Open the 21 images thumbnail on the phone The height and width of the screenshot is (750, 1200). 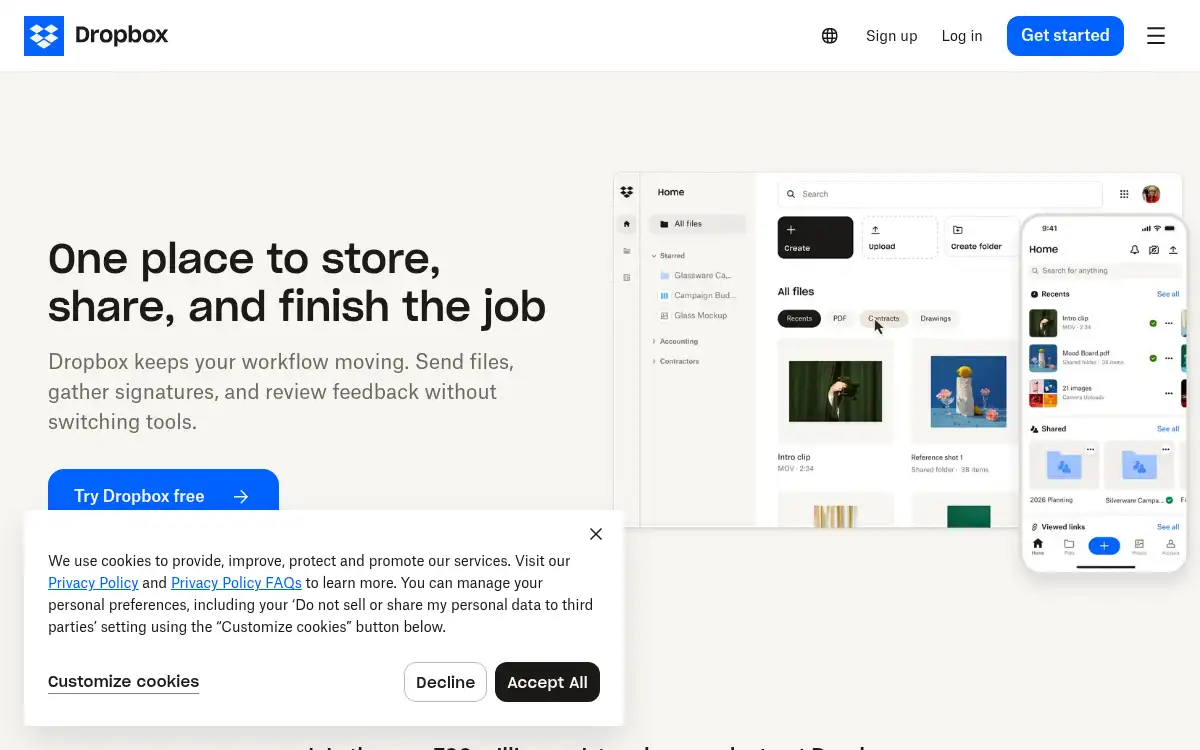(x=1043, y=393)
